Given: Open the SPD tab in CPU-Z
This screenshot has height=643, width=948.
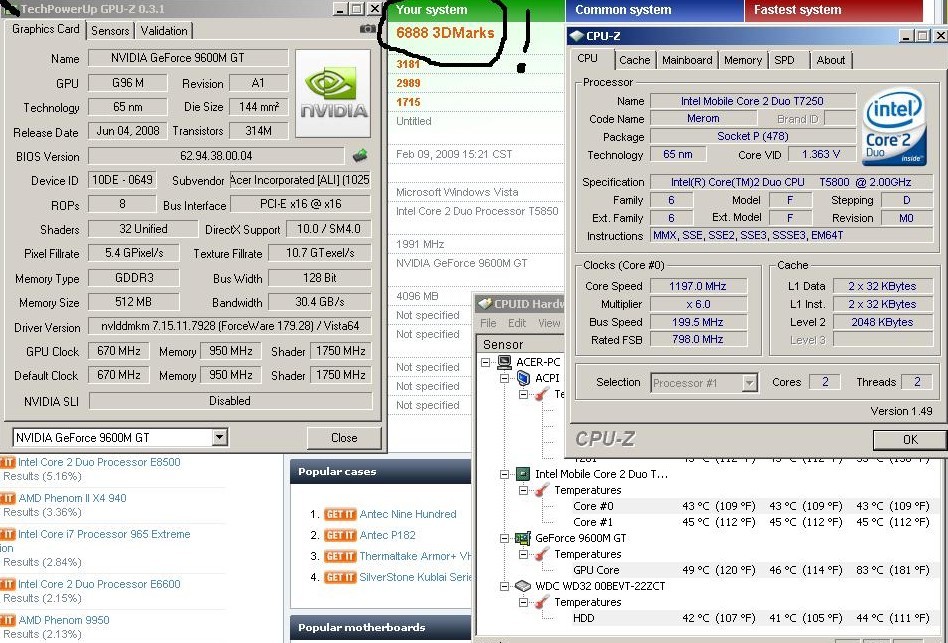Looking at the screenshot, I should 784,60.
